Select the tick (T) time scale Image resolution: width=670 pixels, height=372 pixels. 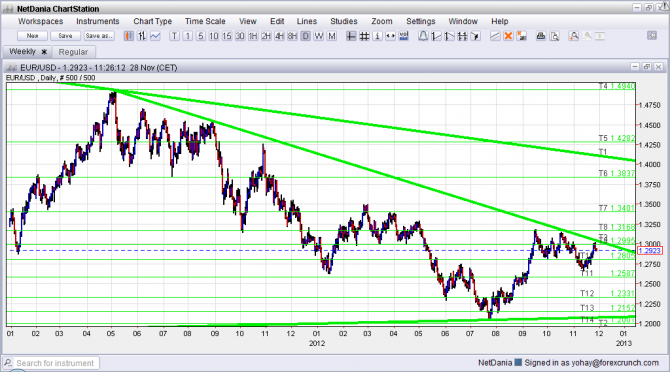174,36
